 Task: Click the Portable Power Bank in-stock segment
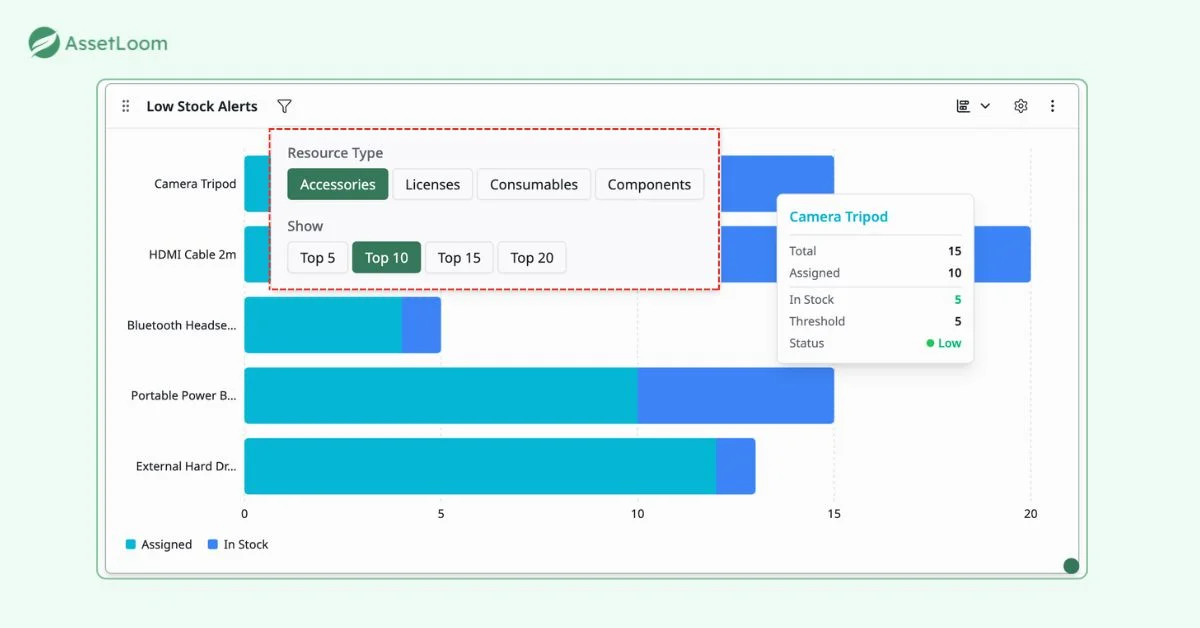pos(736,395)
